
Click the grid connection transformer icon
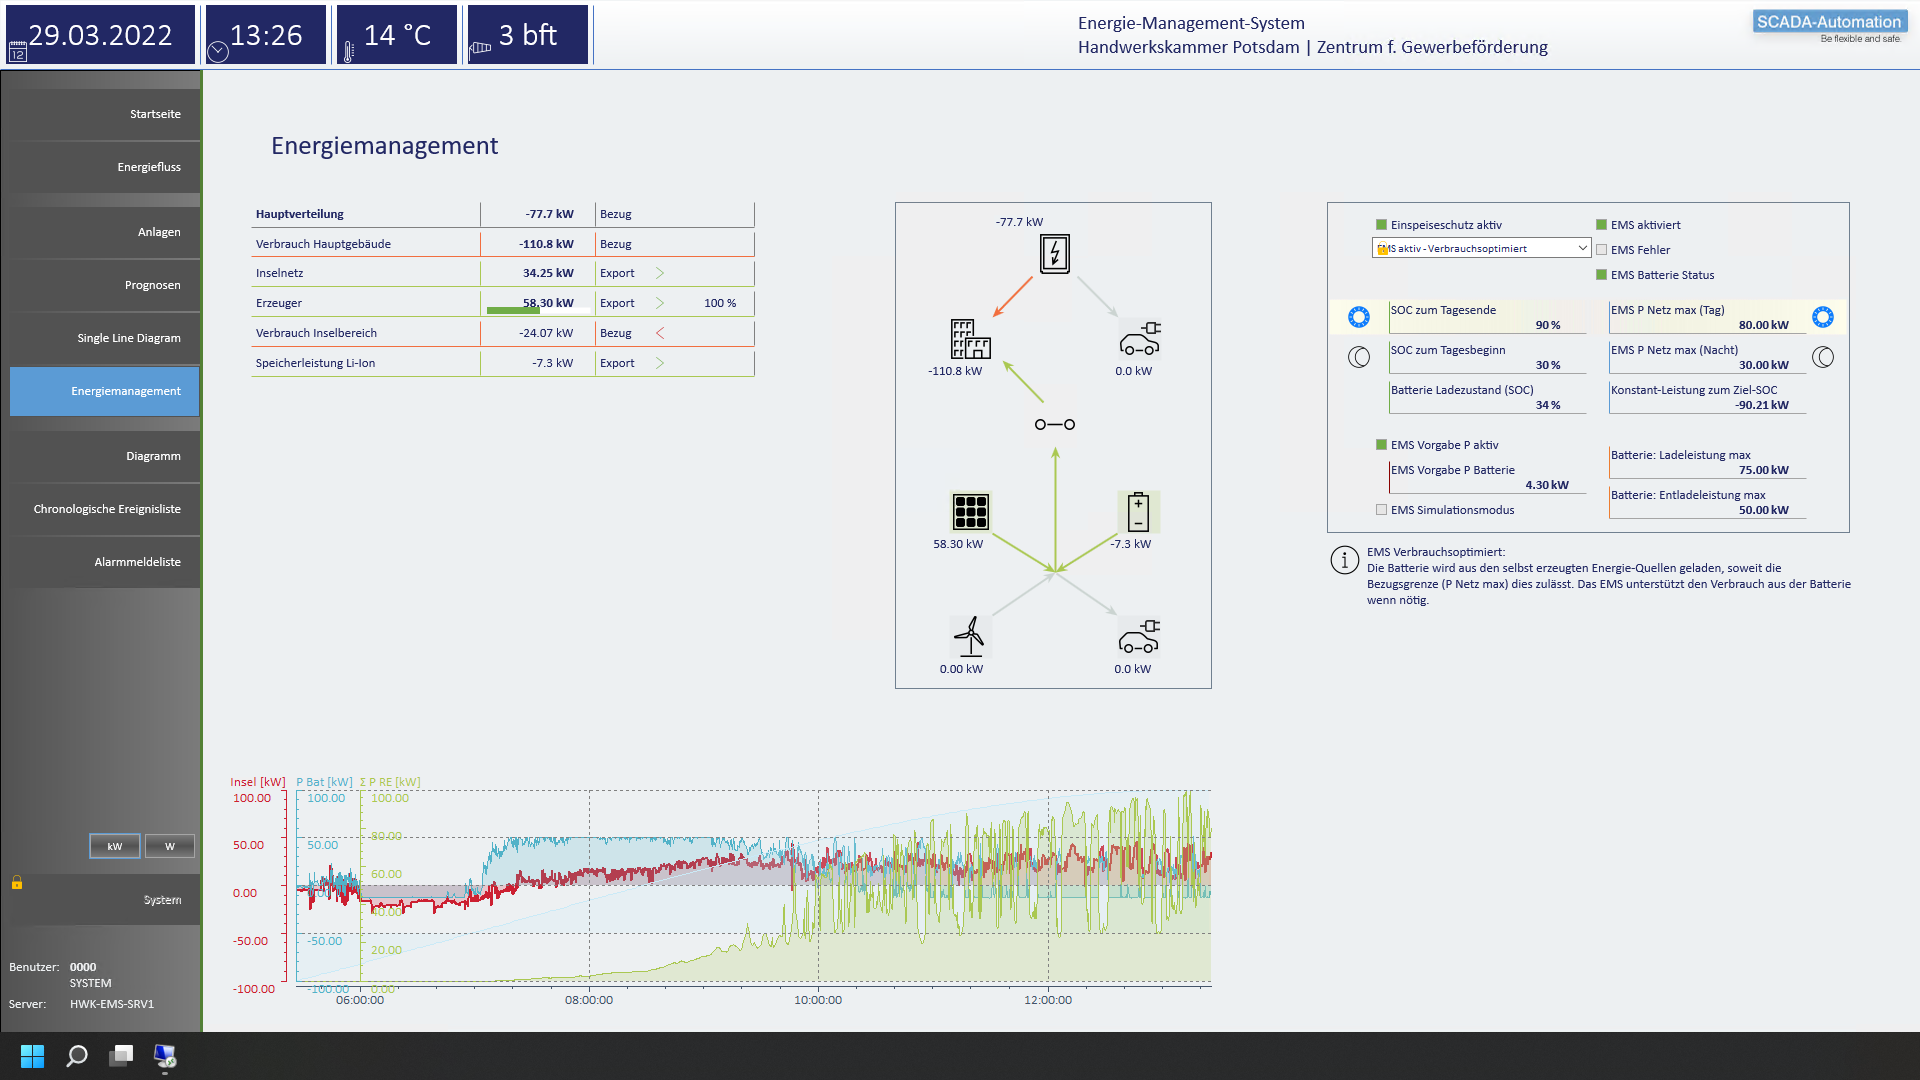(x=1054, y=254)
